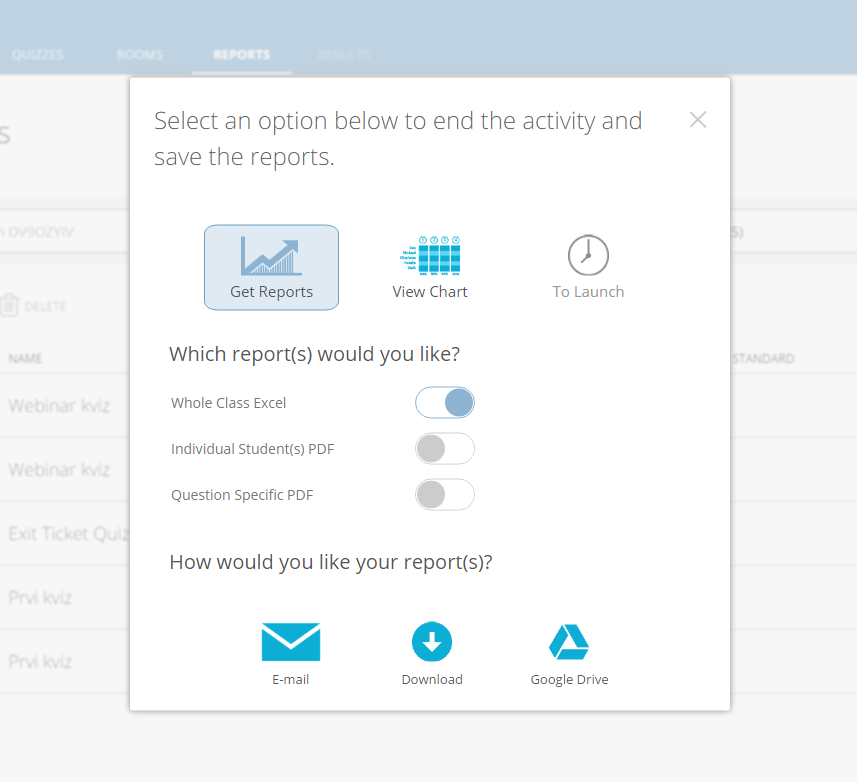Click the trash Delete icon

[x=10, y=306]
